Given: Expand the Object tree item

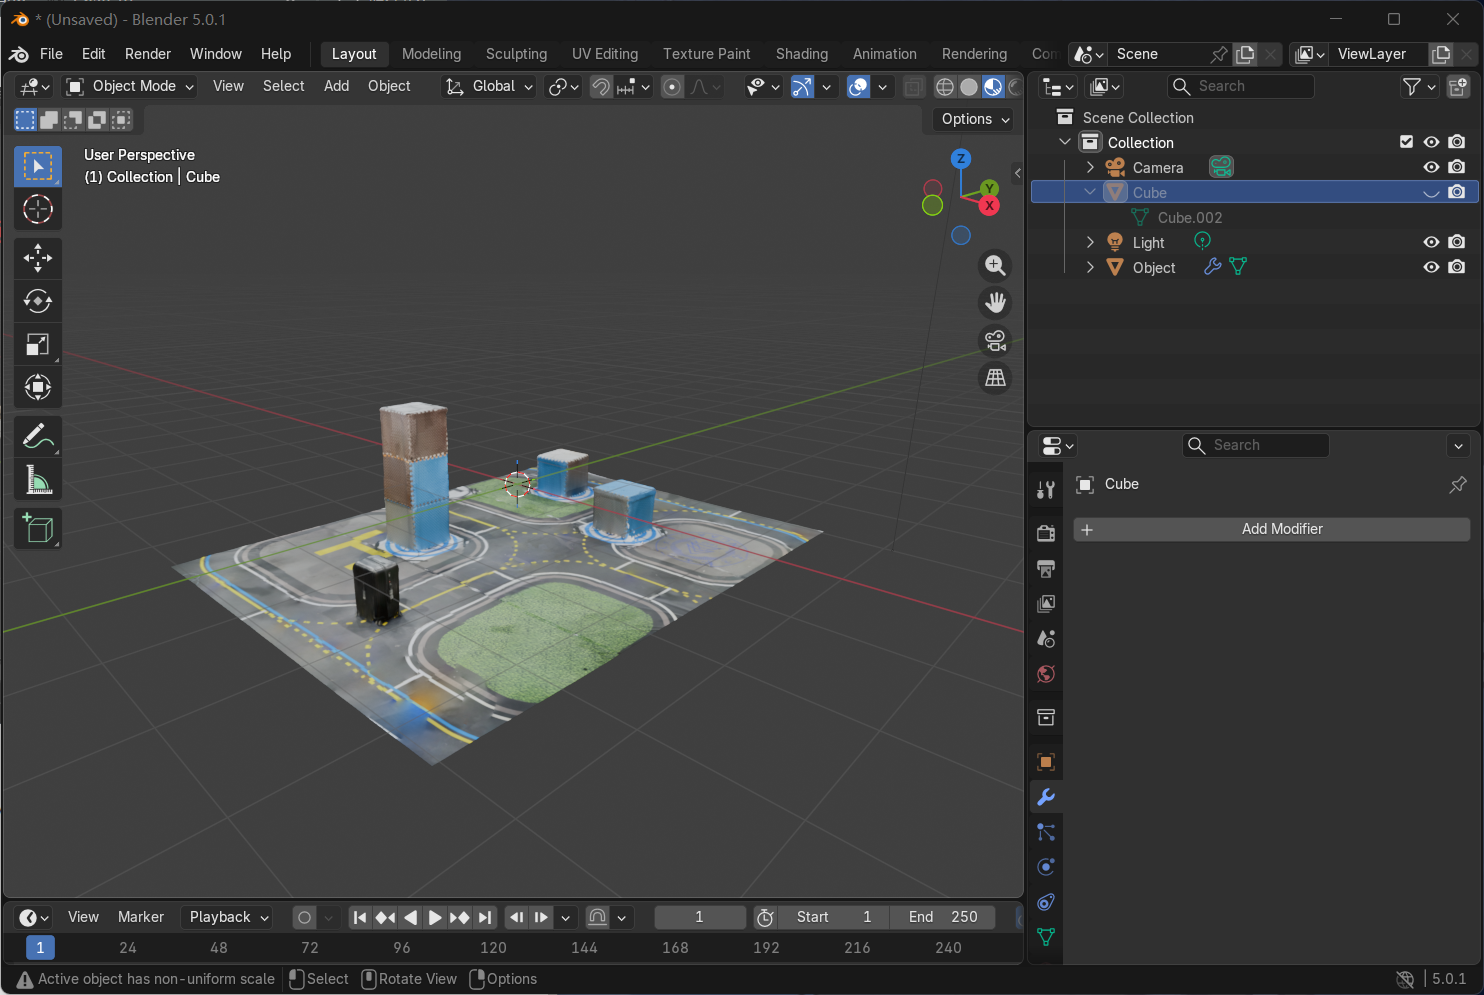Looking at the screenshot, I should tap(1090, 267).
